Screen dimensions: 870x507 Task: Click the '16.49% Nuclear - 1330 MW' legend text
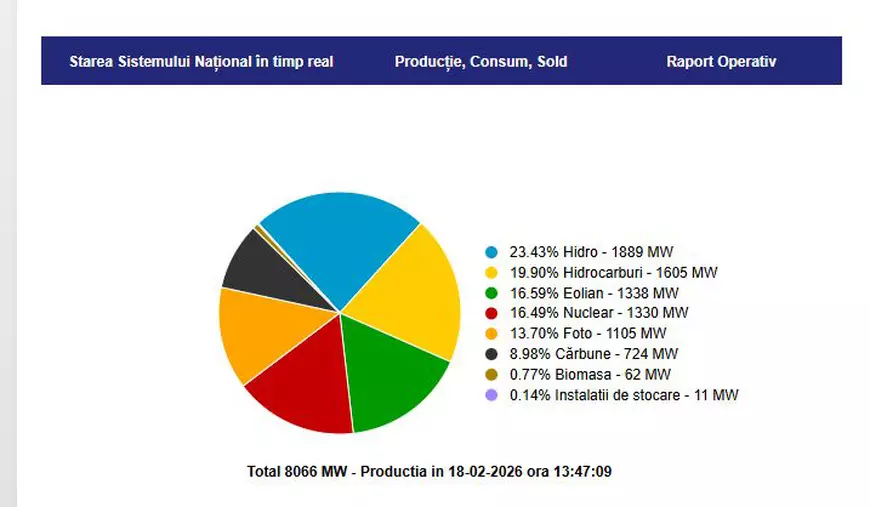coord(599,313)
